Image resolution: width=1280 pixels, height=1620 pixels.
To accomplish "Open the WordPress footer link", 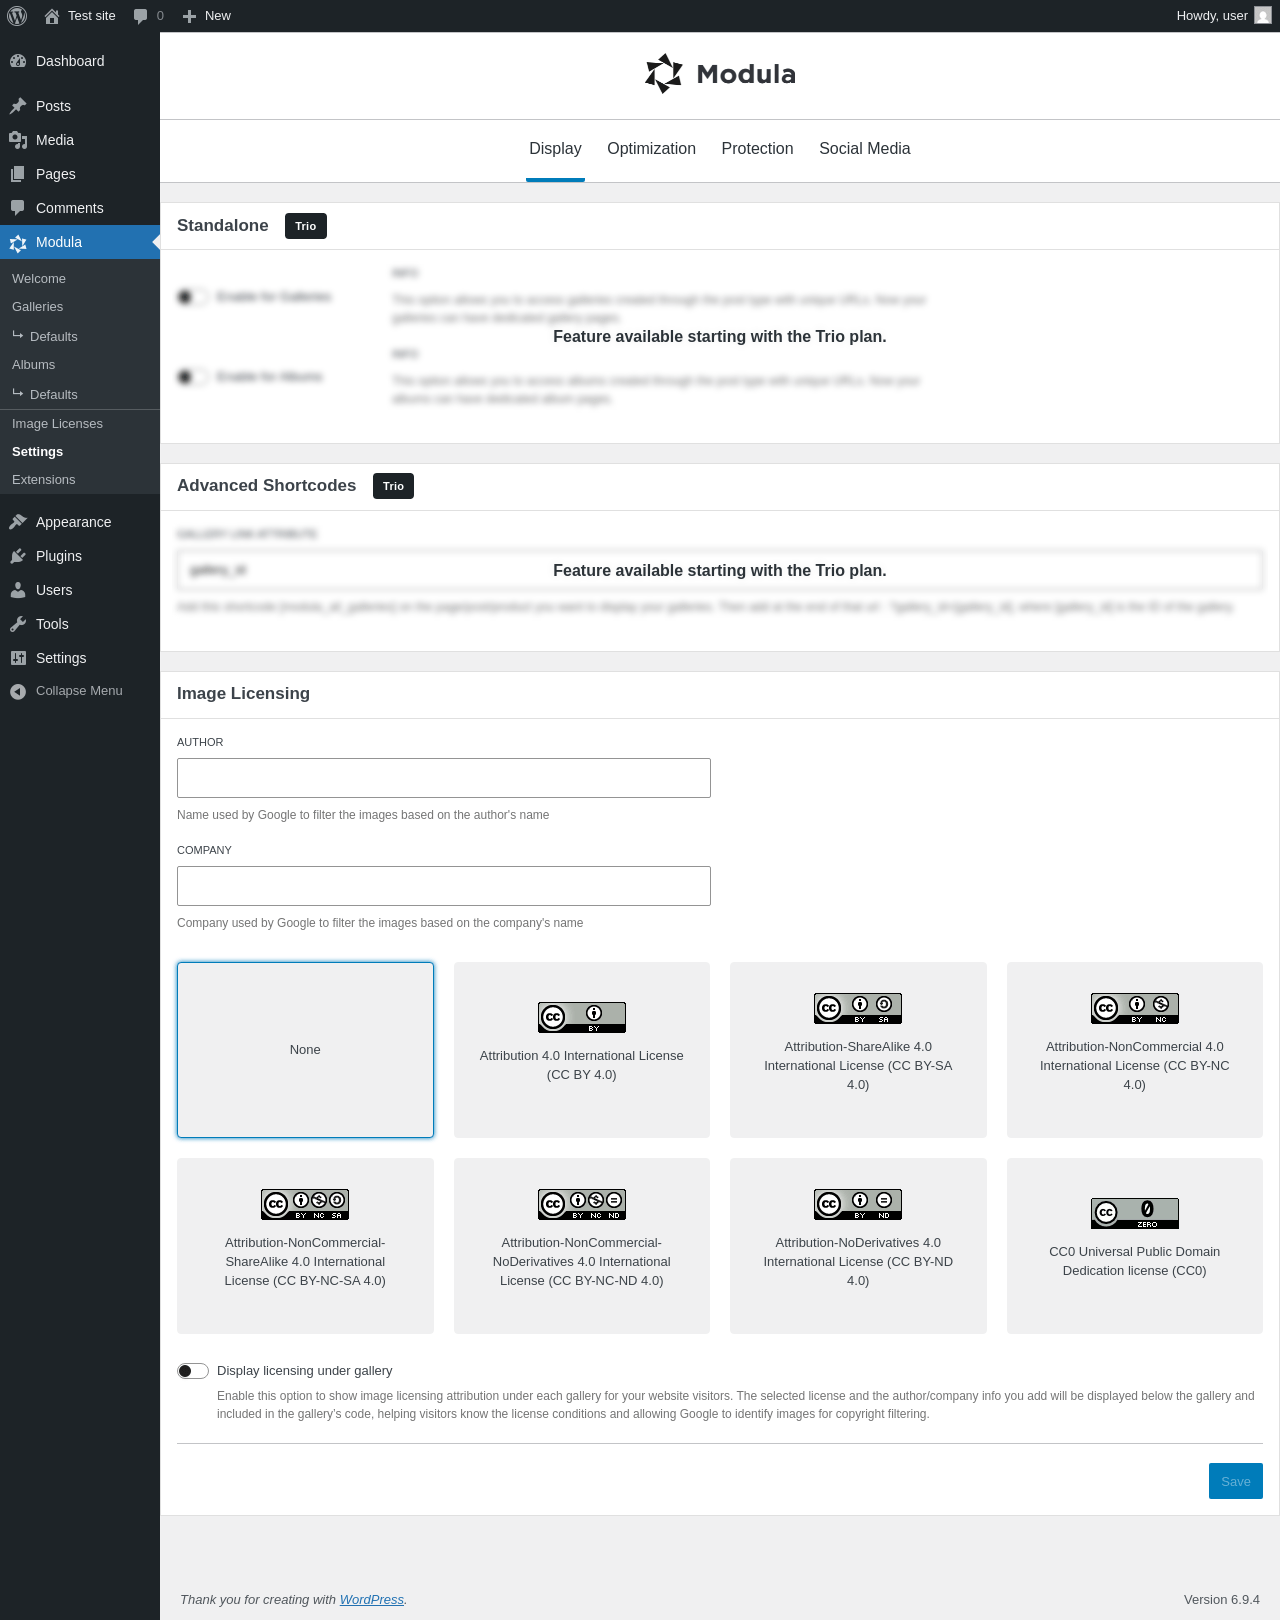I will (372, 1600).
